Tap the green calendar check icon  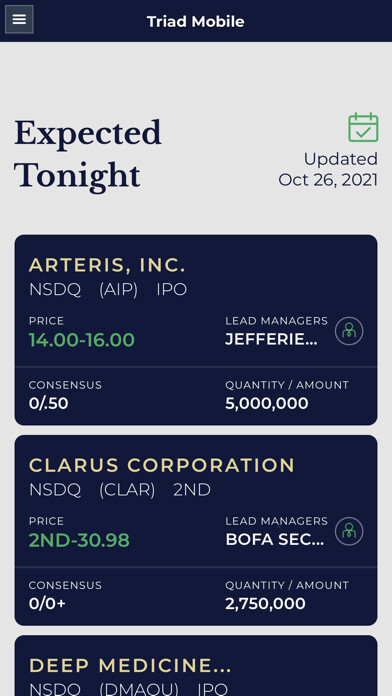[363, 127]
